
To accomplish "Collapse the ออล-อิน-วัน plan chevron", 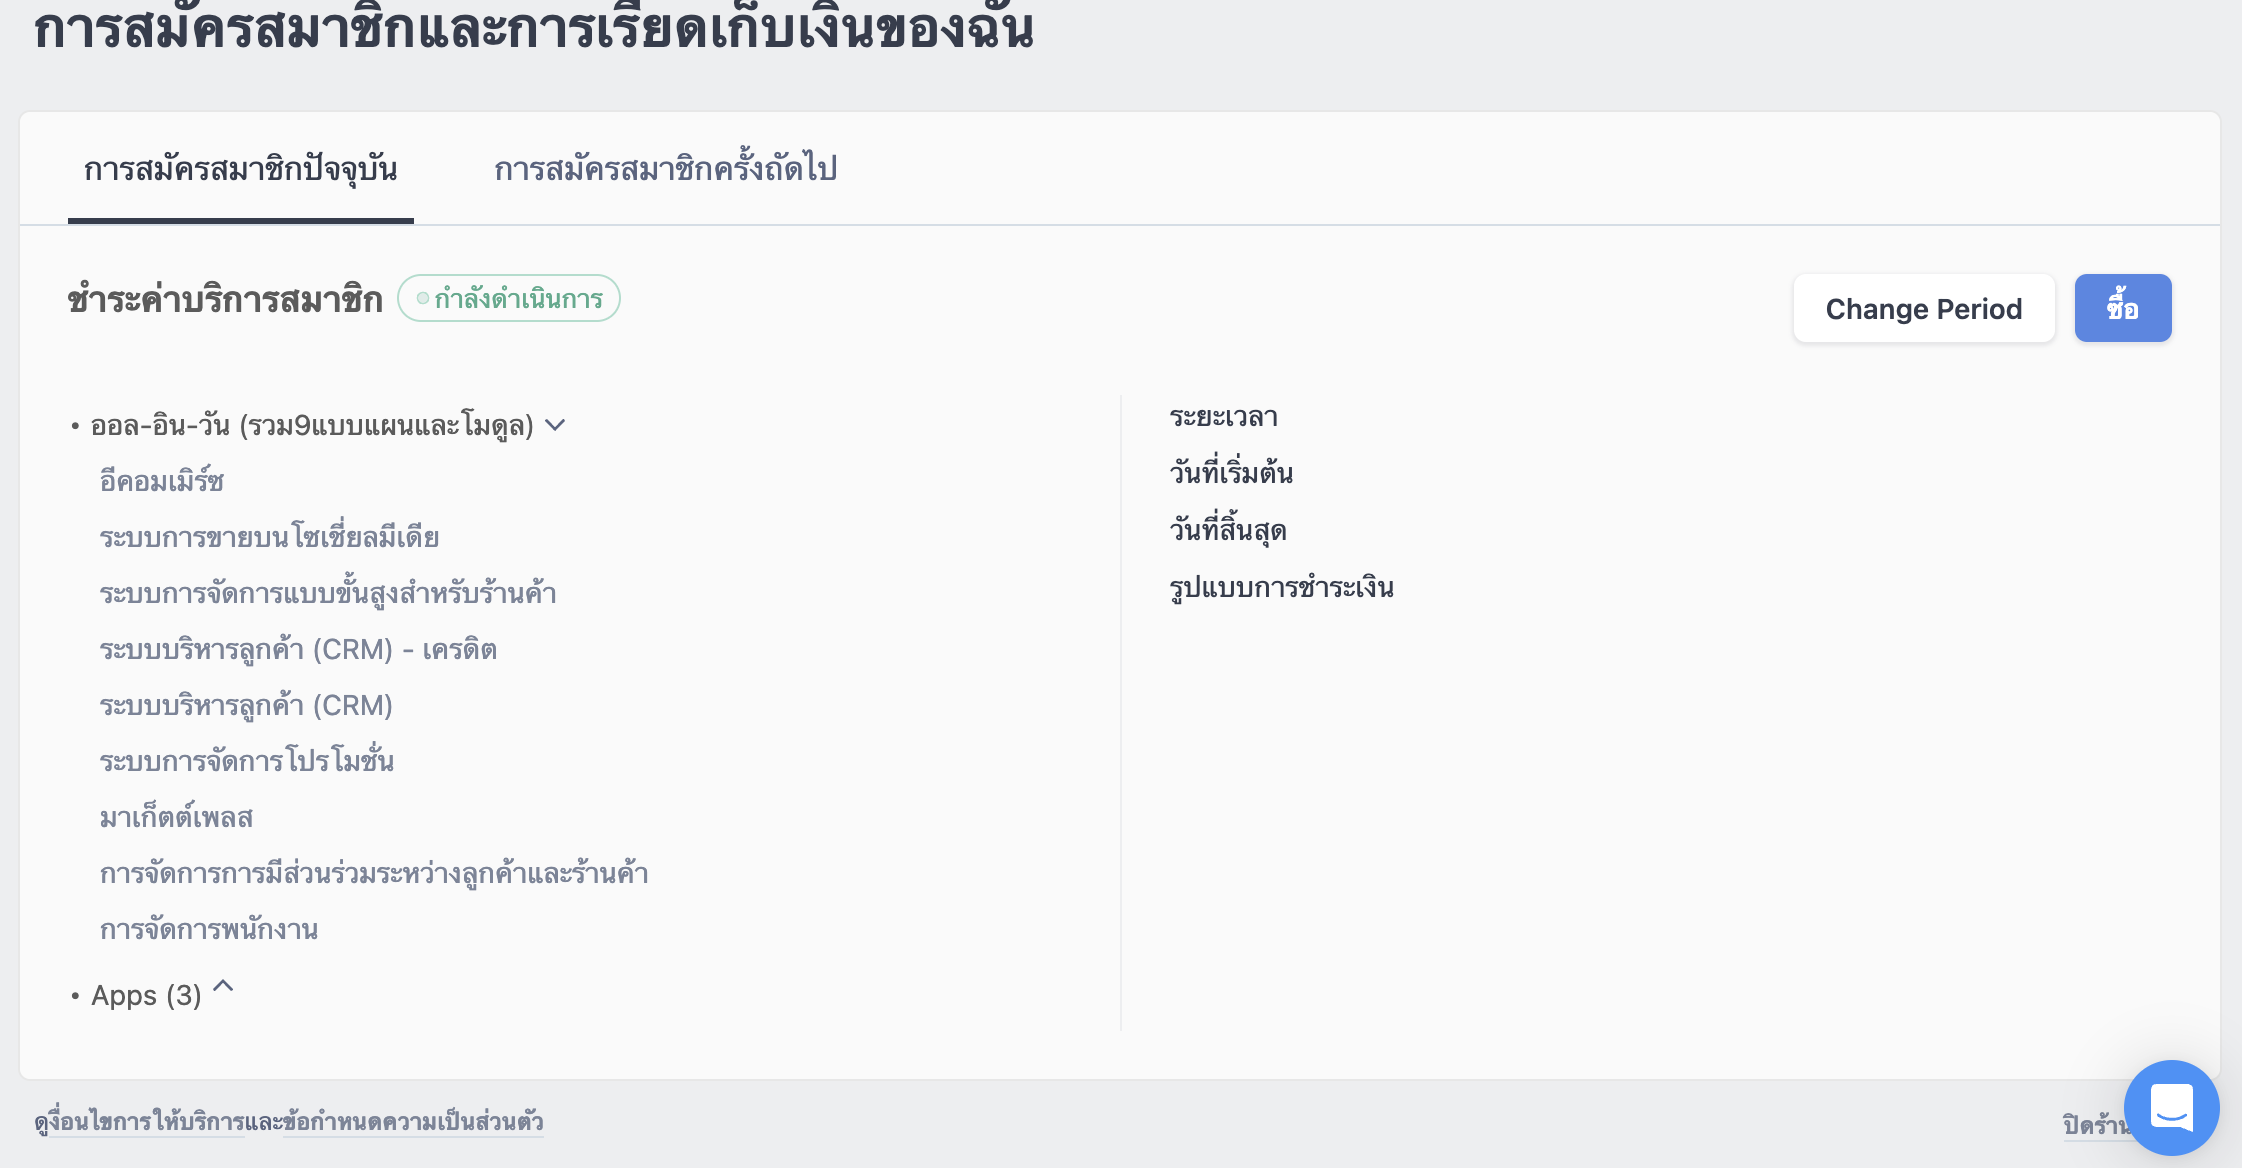I will [556, 425].
